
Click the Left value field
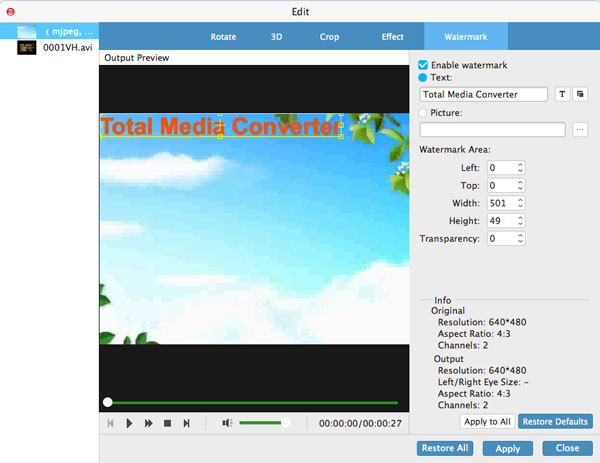tap(502, 168)
